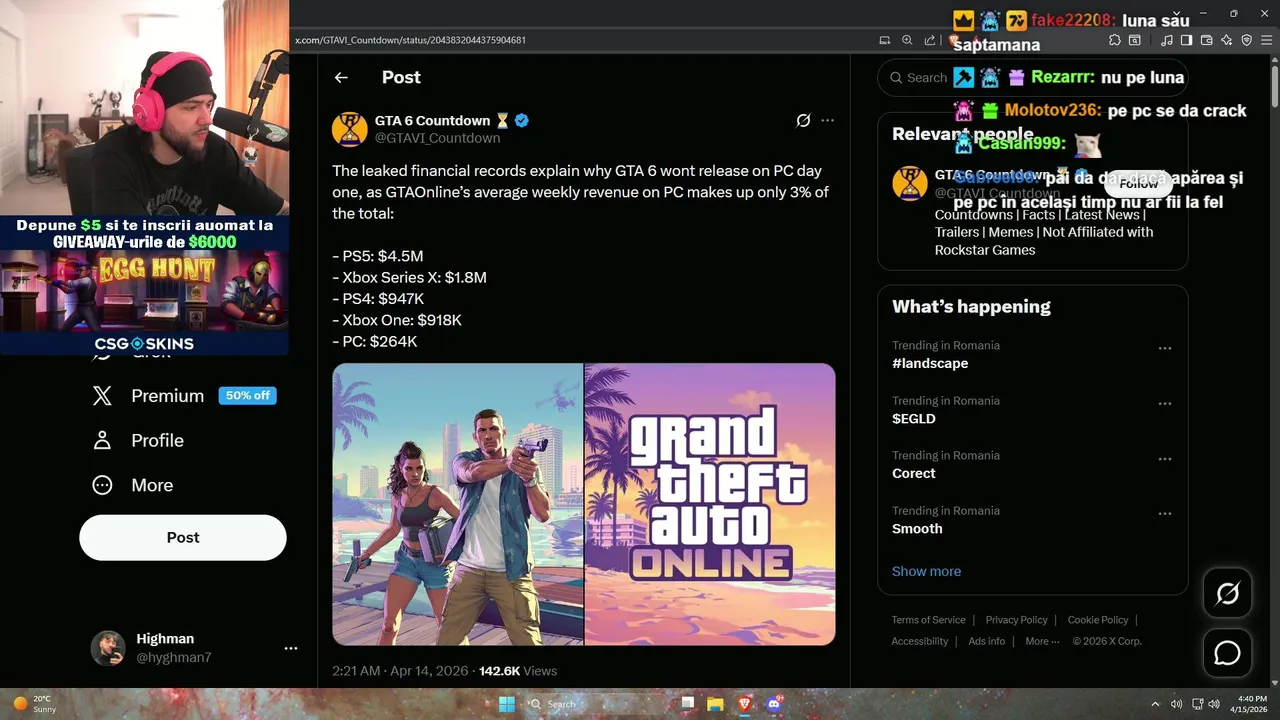This screenshot has height=720, width=1280.
Task: Open the tweet's three-dot more menu
Action: click(827, 121)
